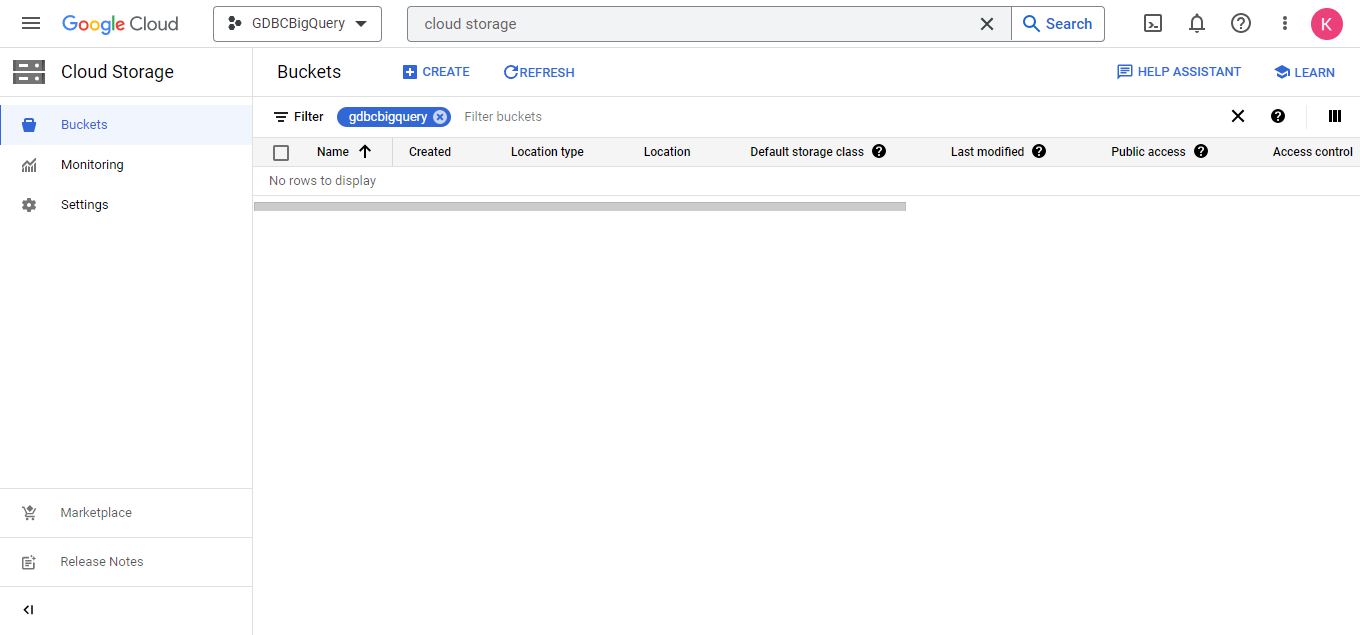Collapse the left sidebar panel

pyautogui.click(x=29, y=610)
